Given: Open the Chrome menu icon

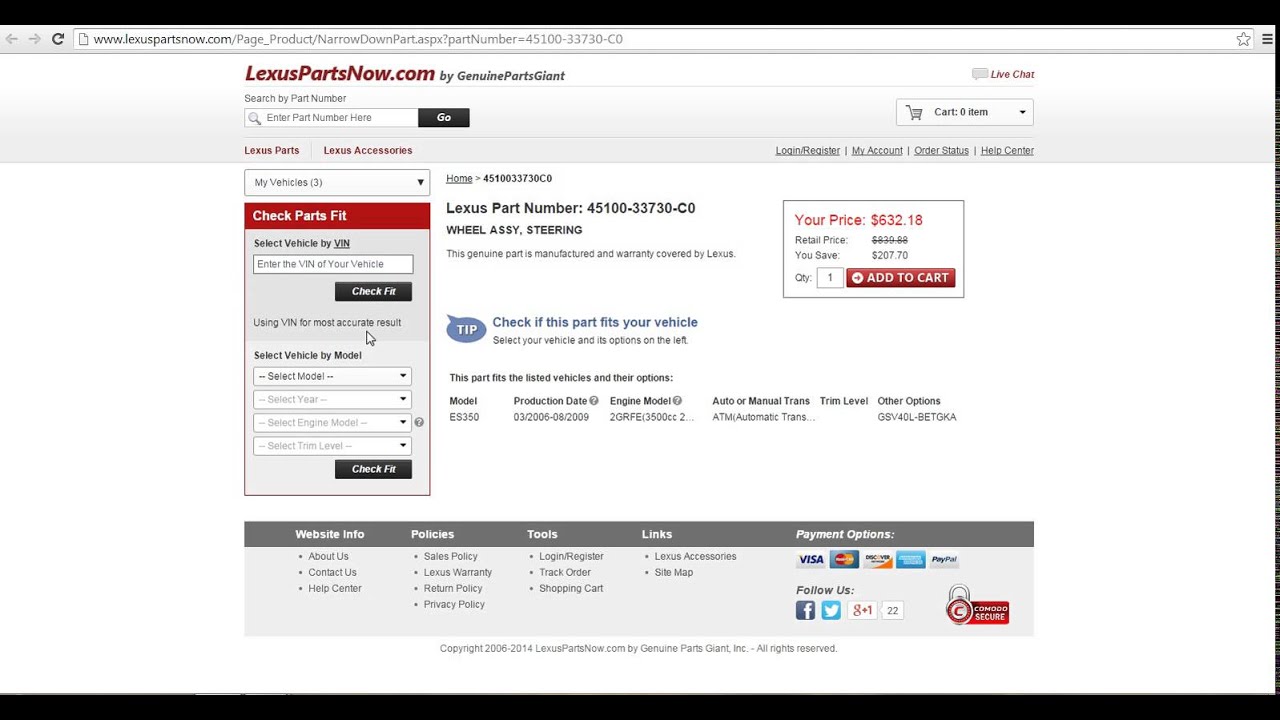Looking at the screenshot, I should (x=1267, y=39).
